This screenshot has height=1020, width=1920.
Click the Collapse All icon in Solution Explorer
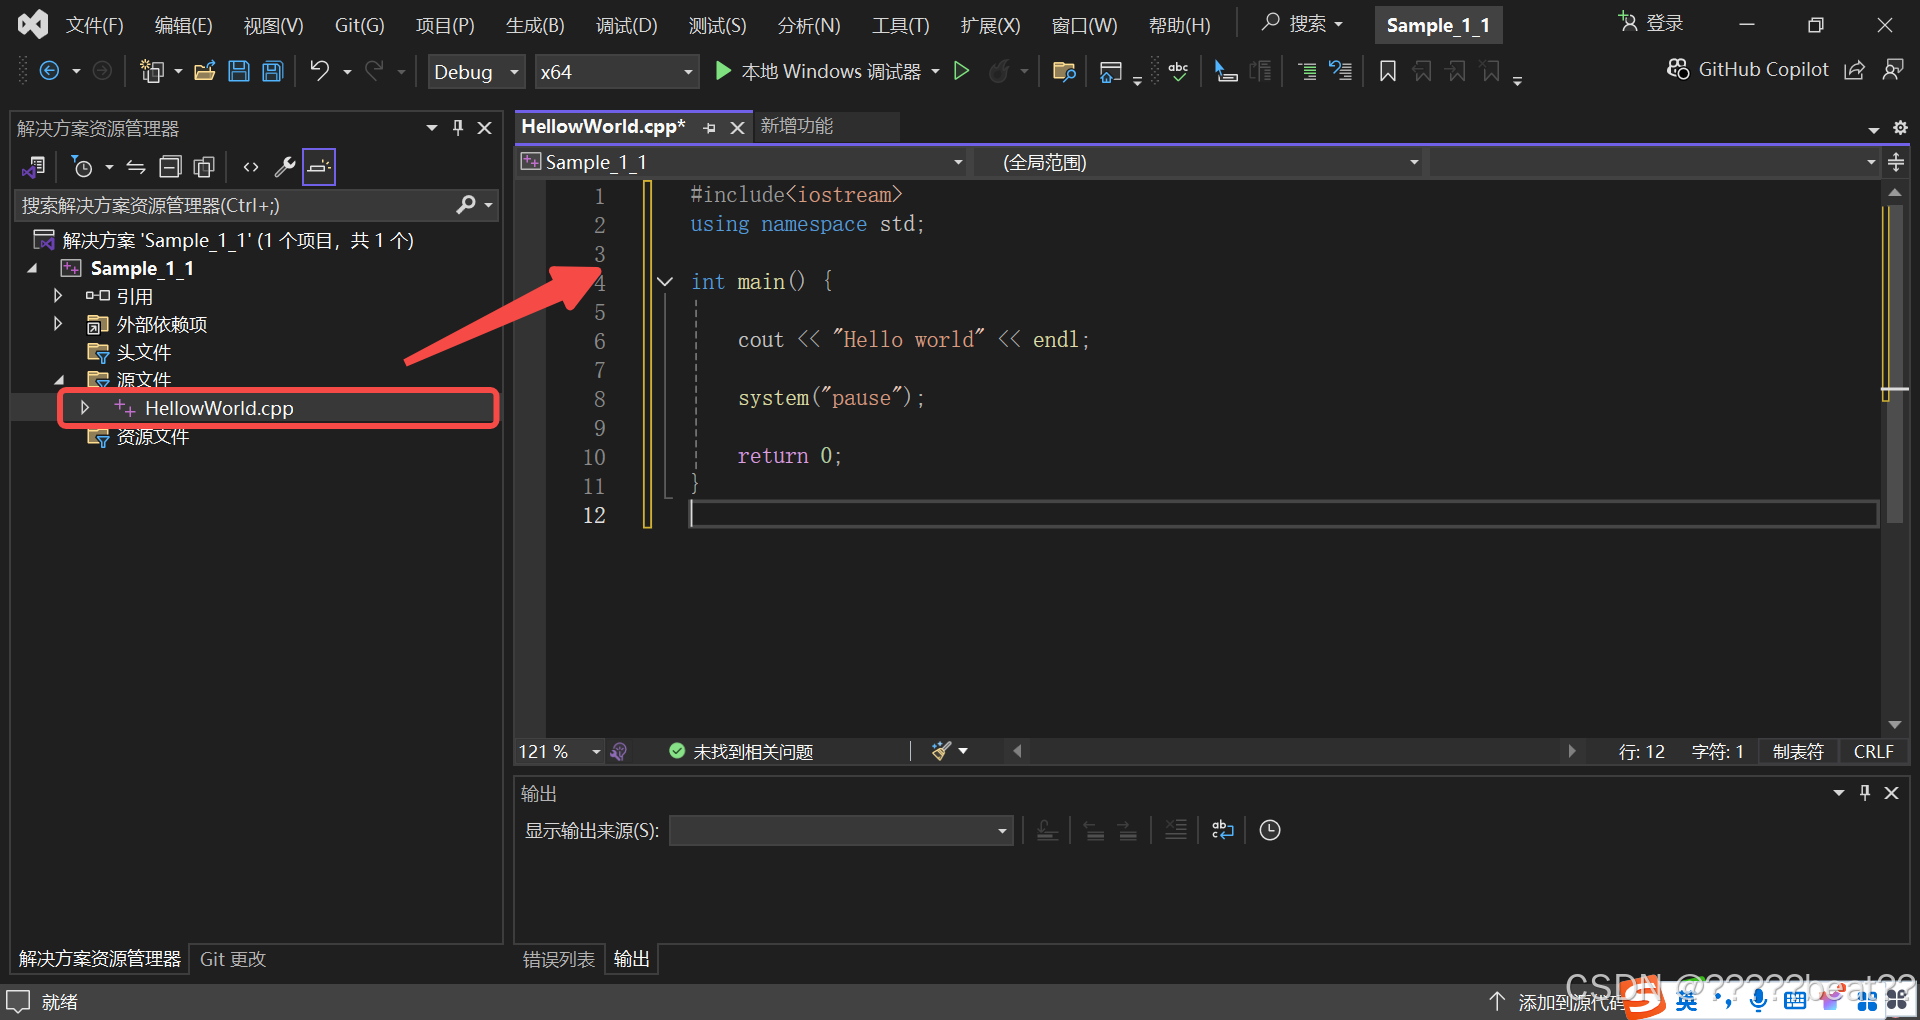point(171,167)
